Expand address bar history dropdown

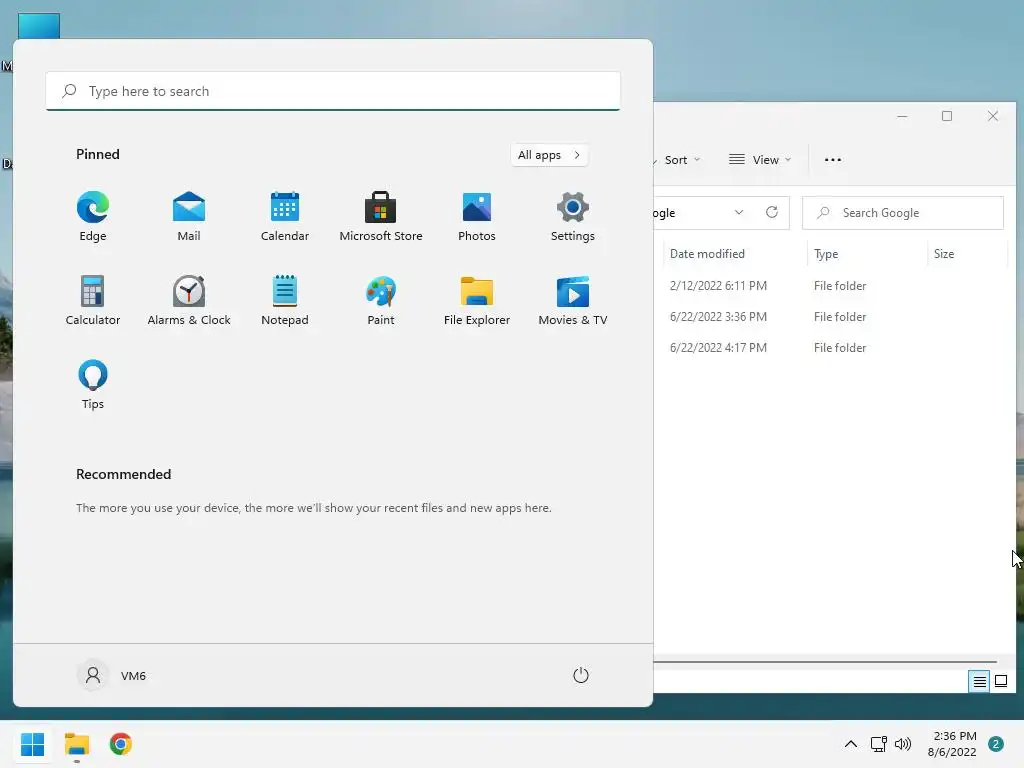tap(739, 212)
